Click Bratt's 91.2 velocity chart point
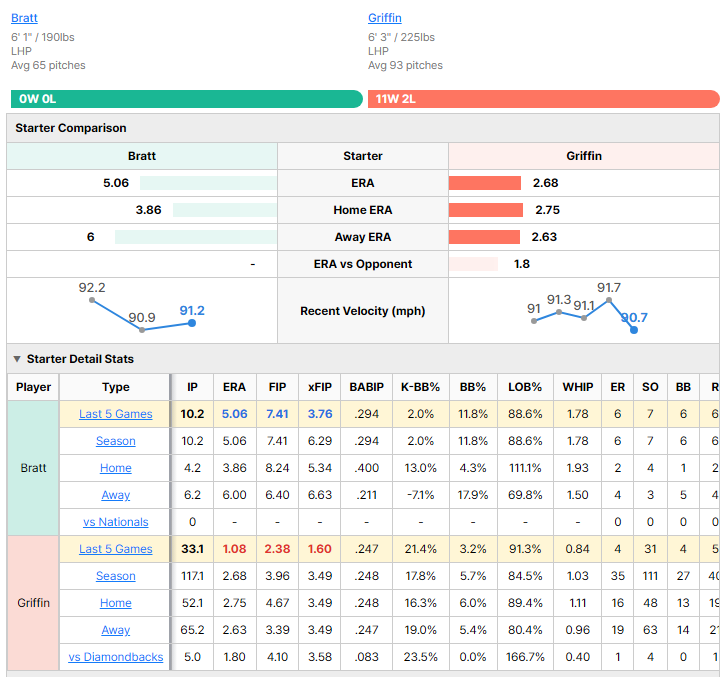This screenshot has width=726, height=677. coord(192,323)
